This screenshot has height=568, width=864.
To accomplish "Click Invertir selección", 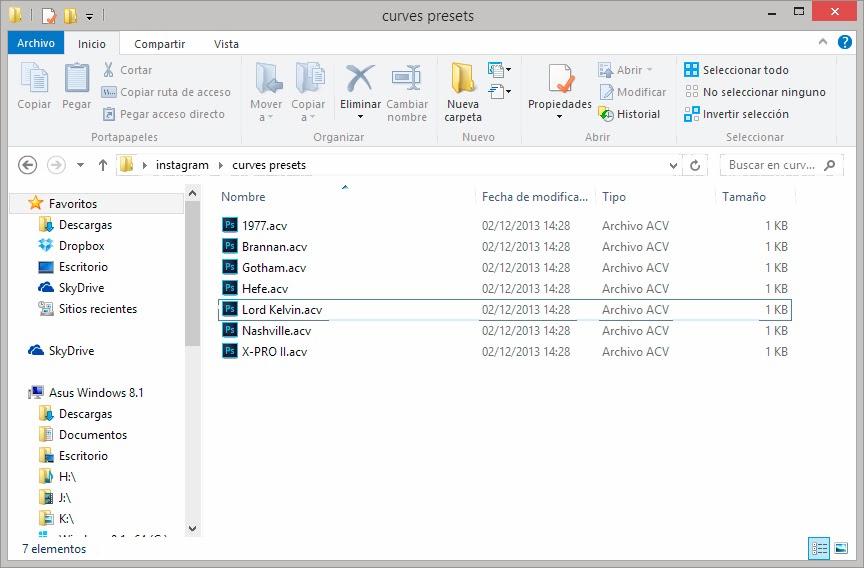I will [736, 114].
